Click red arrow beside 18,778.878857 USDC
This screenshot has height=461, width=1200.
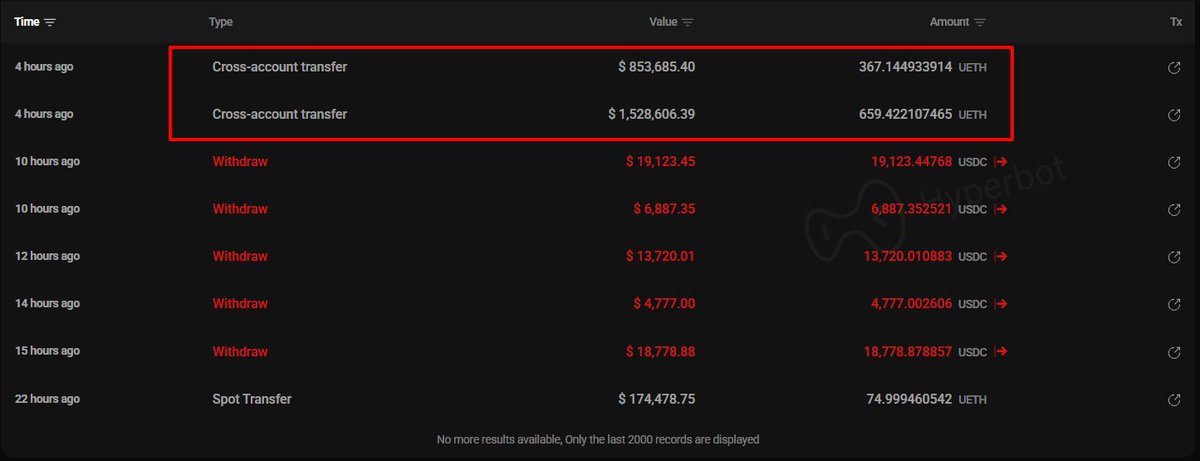1000,352
